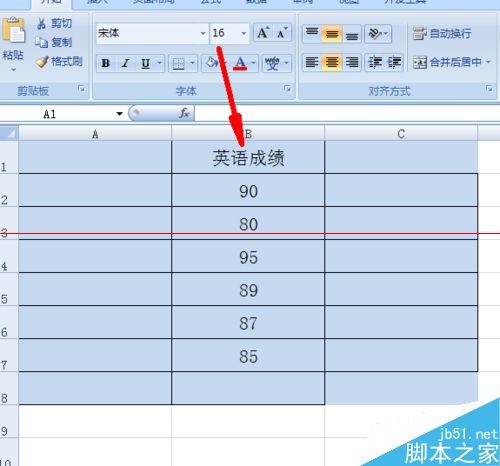Apply cell borders icon

178,63
